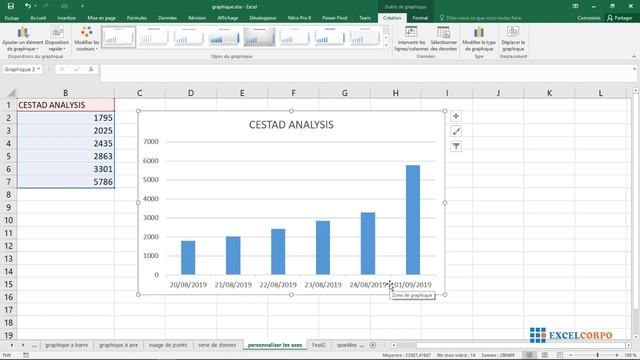Switch to the Données tab
640x360 pixels.
(167, 18)
